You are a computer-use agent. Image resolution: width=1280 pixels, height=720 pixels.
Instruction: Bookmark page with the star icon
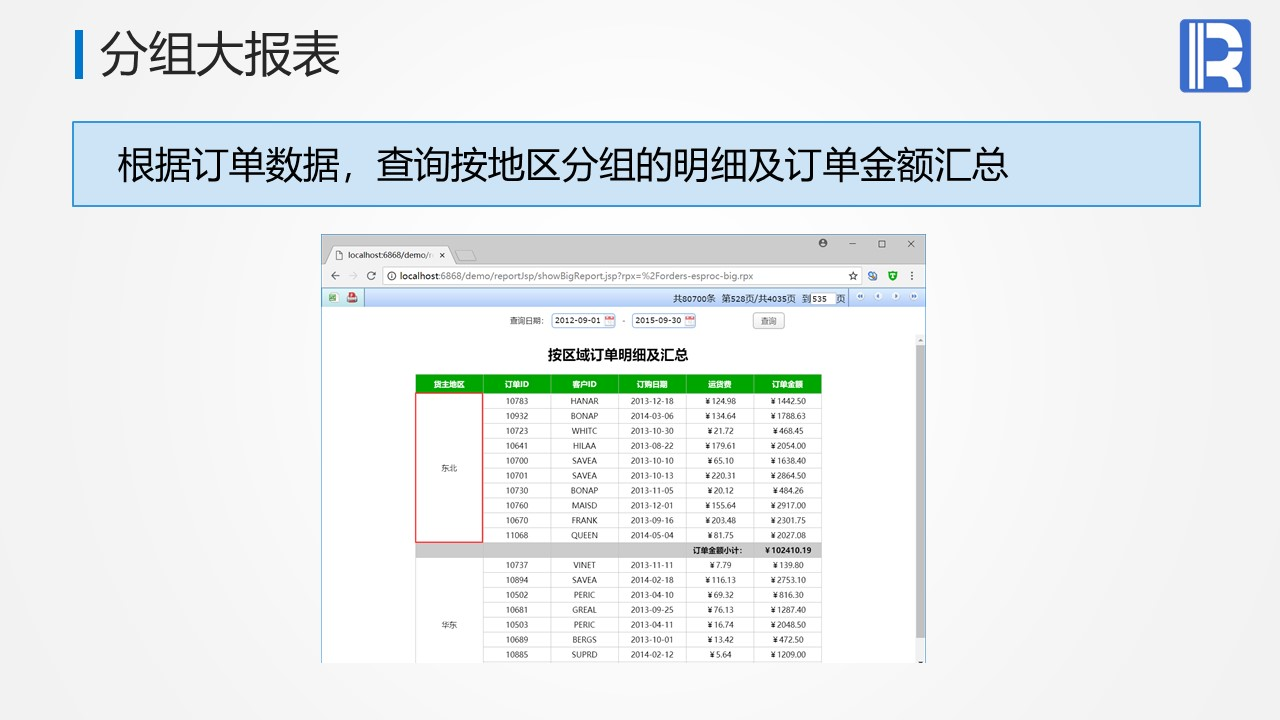853,276
